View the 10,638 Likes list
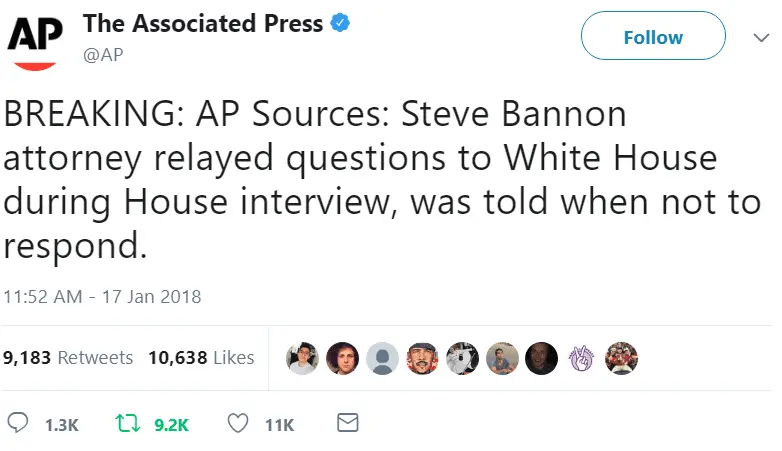The image size is (782, 451). (201, 357)
